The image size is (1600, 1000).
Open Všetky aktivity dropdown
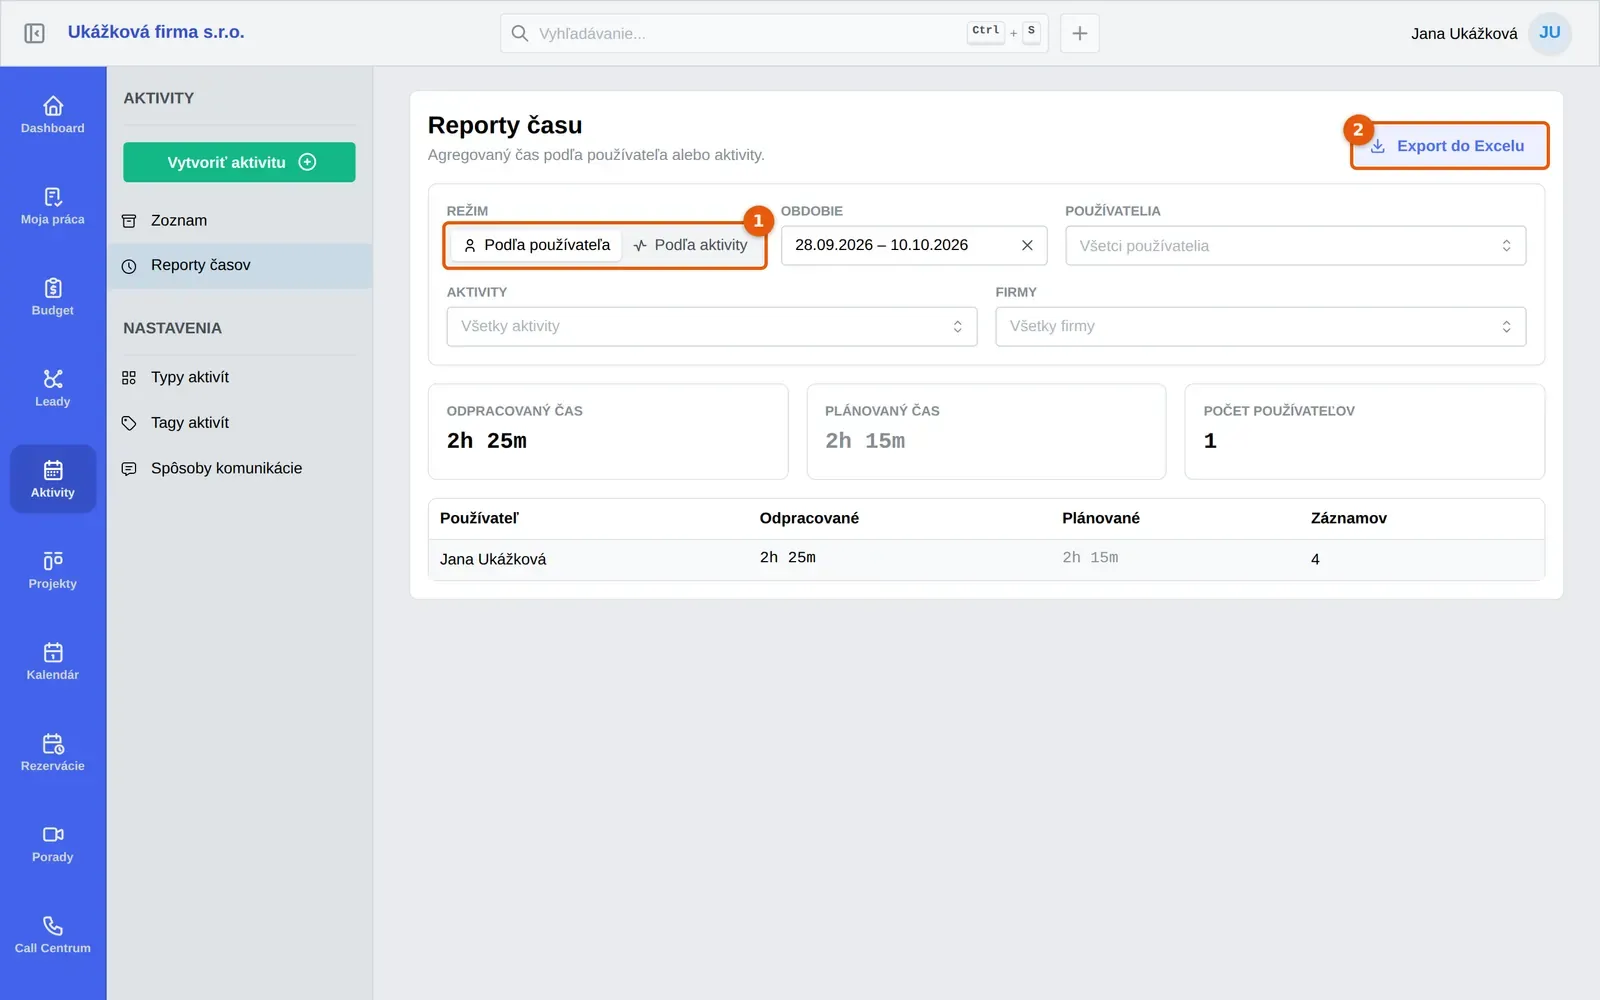click(712, 327)
